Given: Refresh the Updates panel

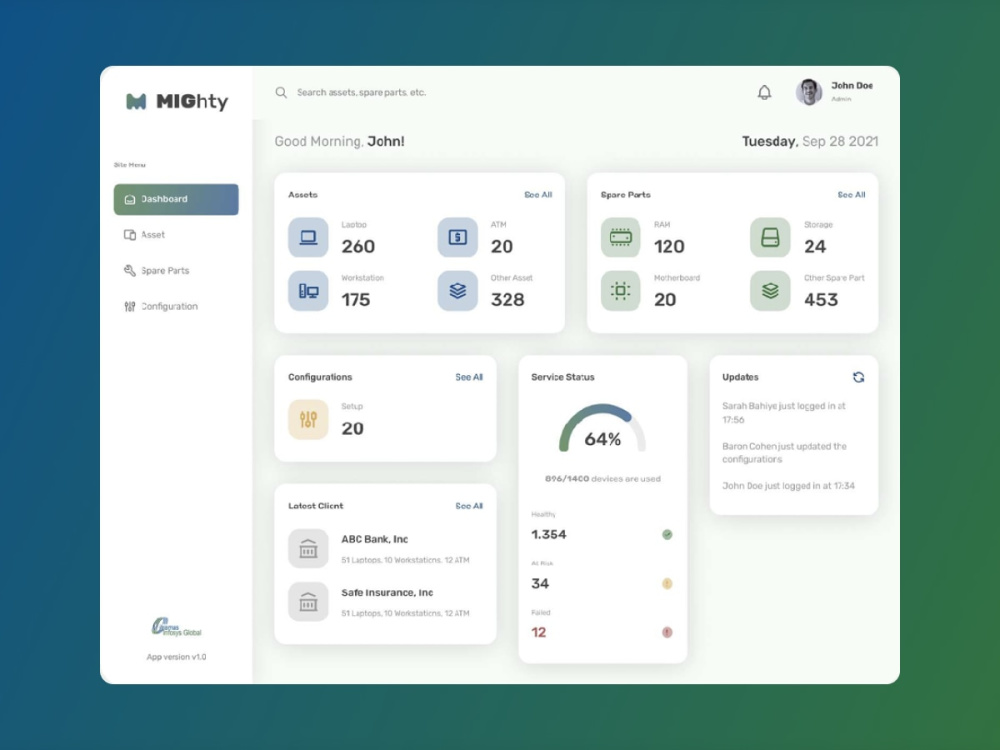Looking at the screenshot, I should pos(858,377).
